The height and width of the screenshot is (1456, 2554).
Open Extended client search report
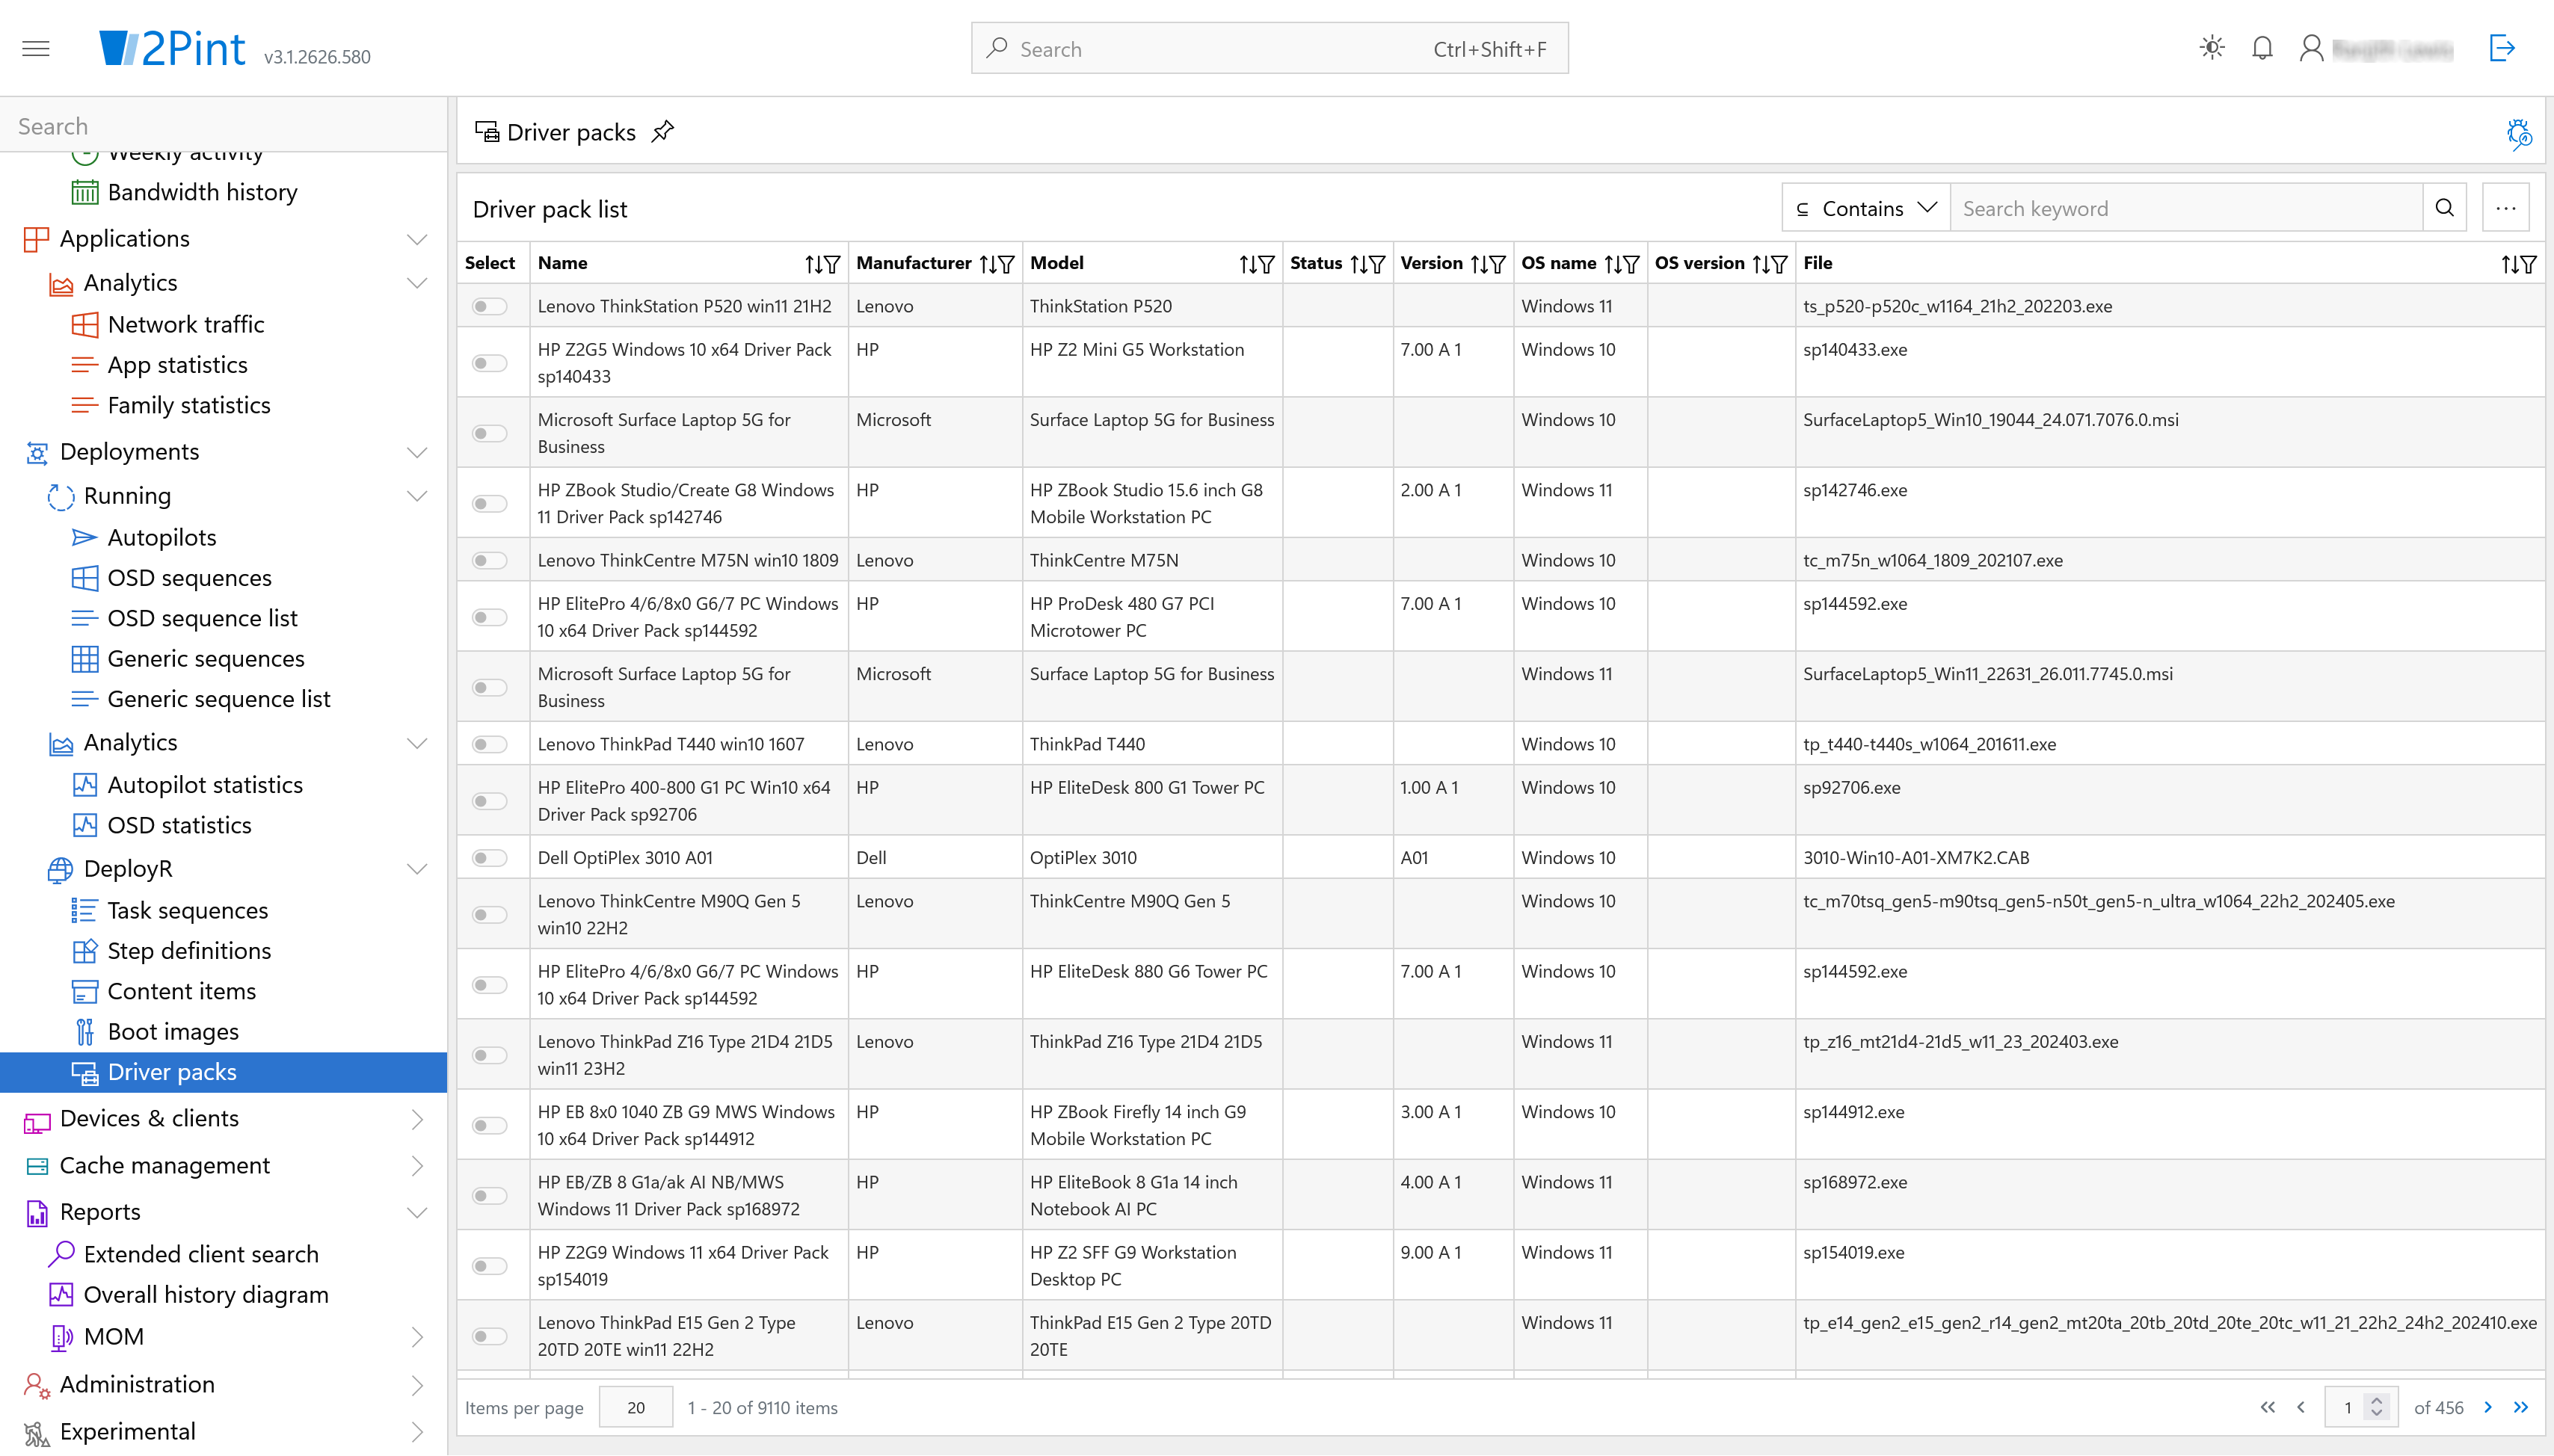click(x=201, y=1254)
